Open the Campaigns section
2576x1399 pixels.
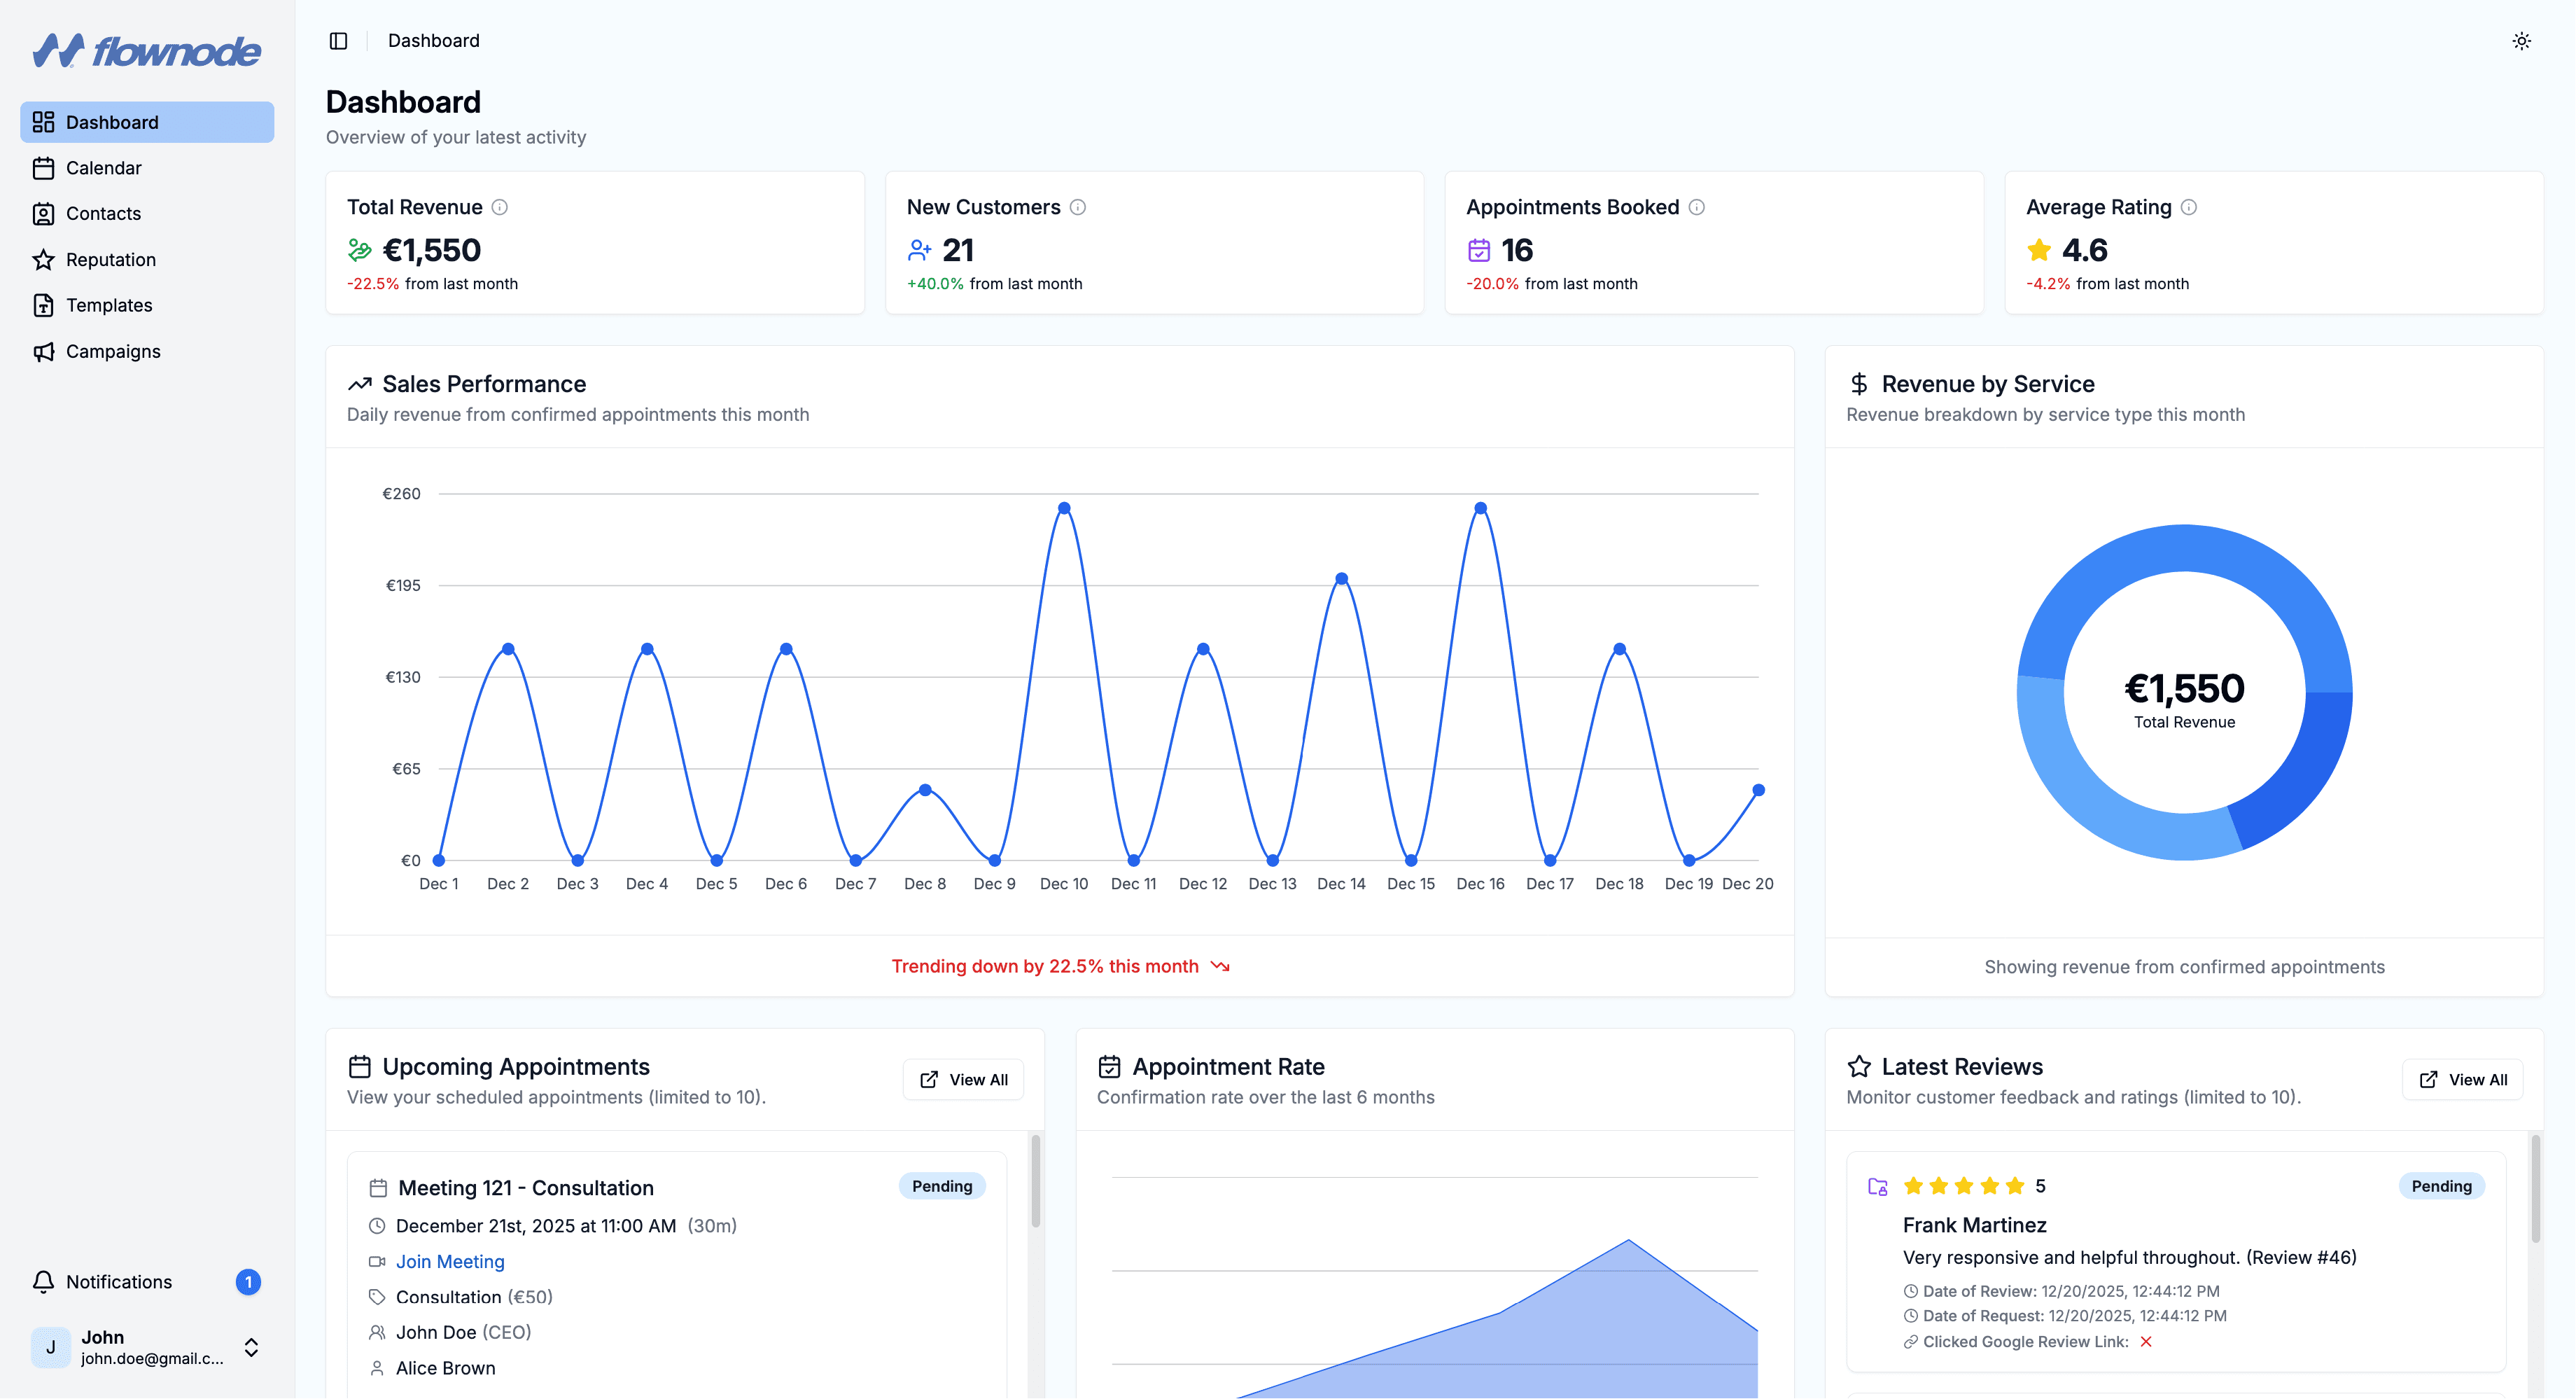113,351
